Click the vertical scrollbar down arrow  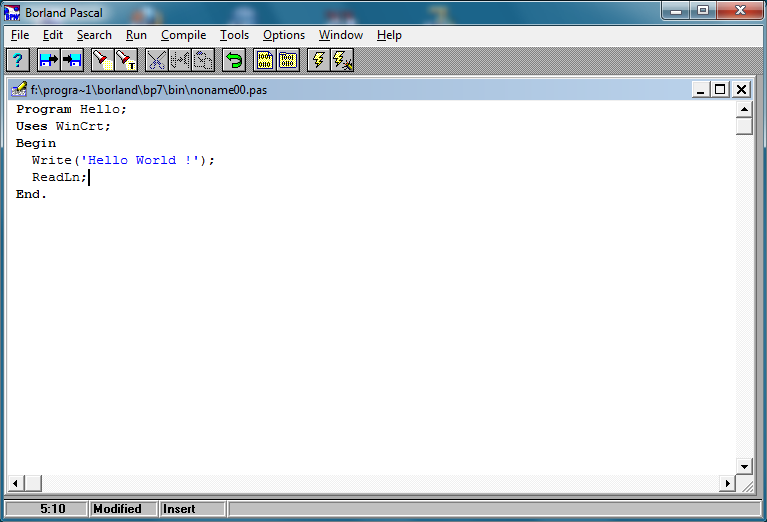[x=744, y=466]
